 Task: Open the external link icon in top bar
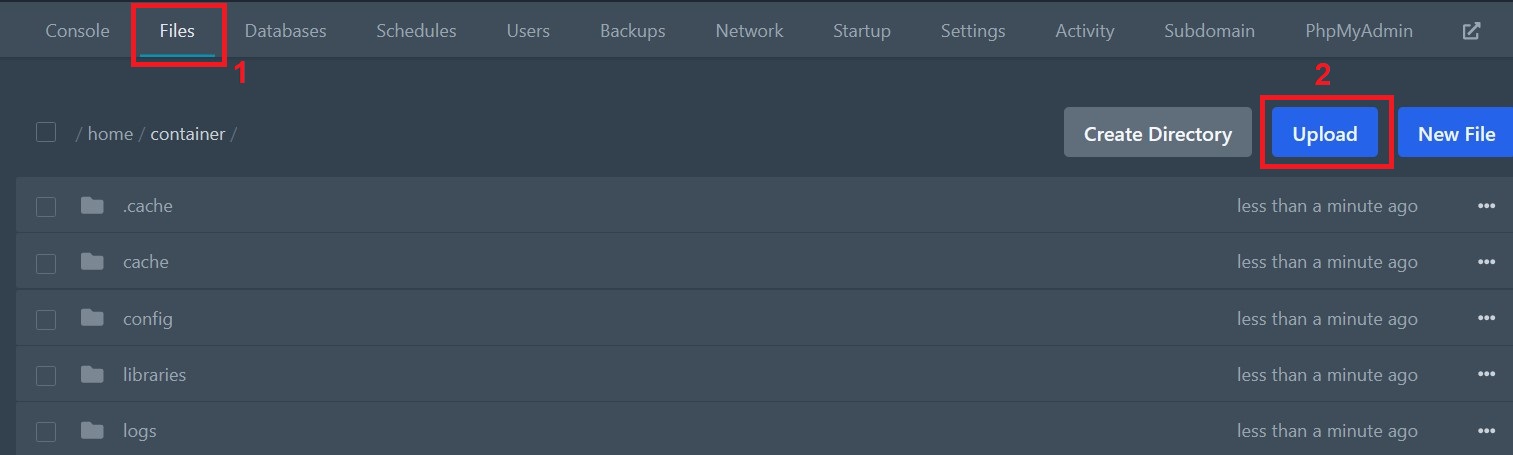(1471, 30)
